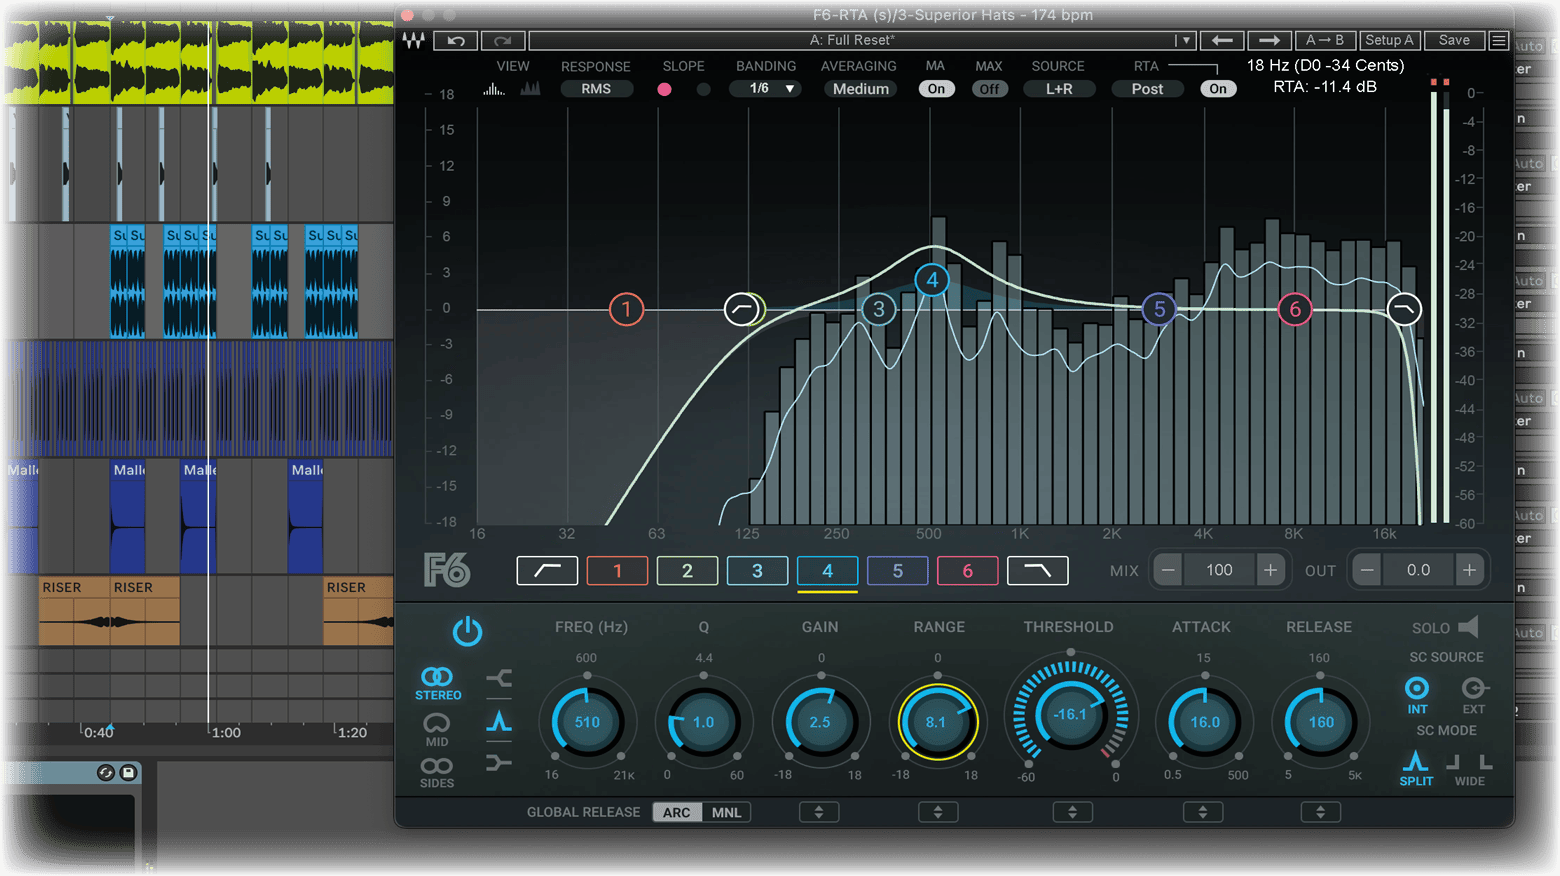Set band to Sides mode
This screenshot has width=1560, height=876.
[x=437, y=773]
